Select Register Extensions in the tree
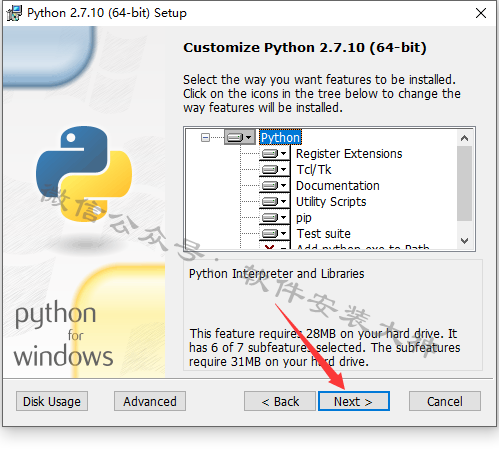Screen dimensions: 499x459 pyautogui.click(x=349, y=154)
